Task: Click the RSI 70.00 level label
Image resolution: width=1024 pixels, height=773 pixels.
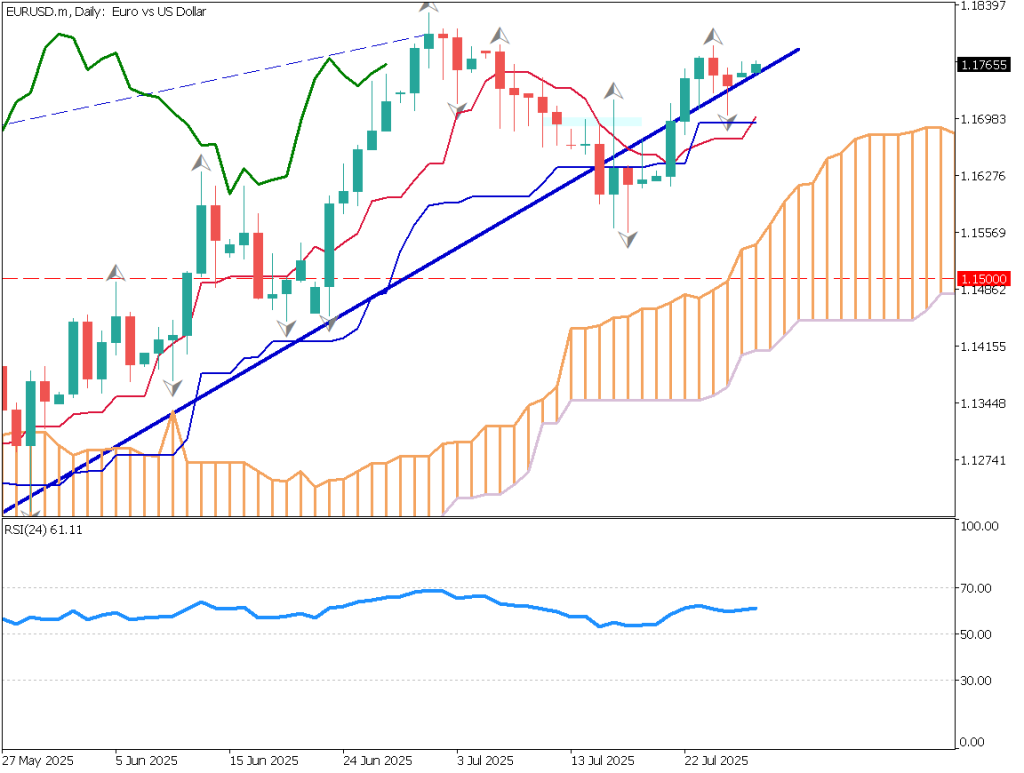Action: tap(976, 588)
